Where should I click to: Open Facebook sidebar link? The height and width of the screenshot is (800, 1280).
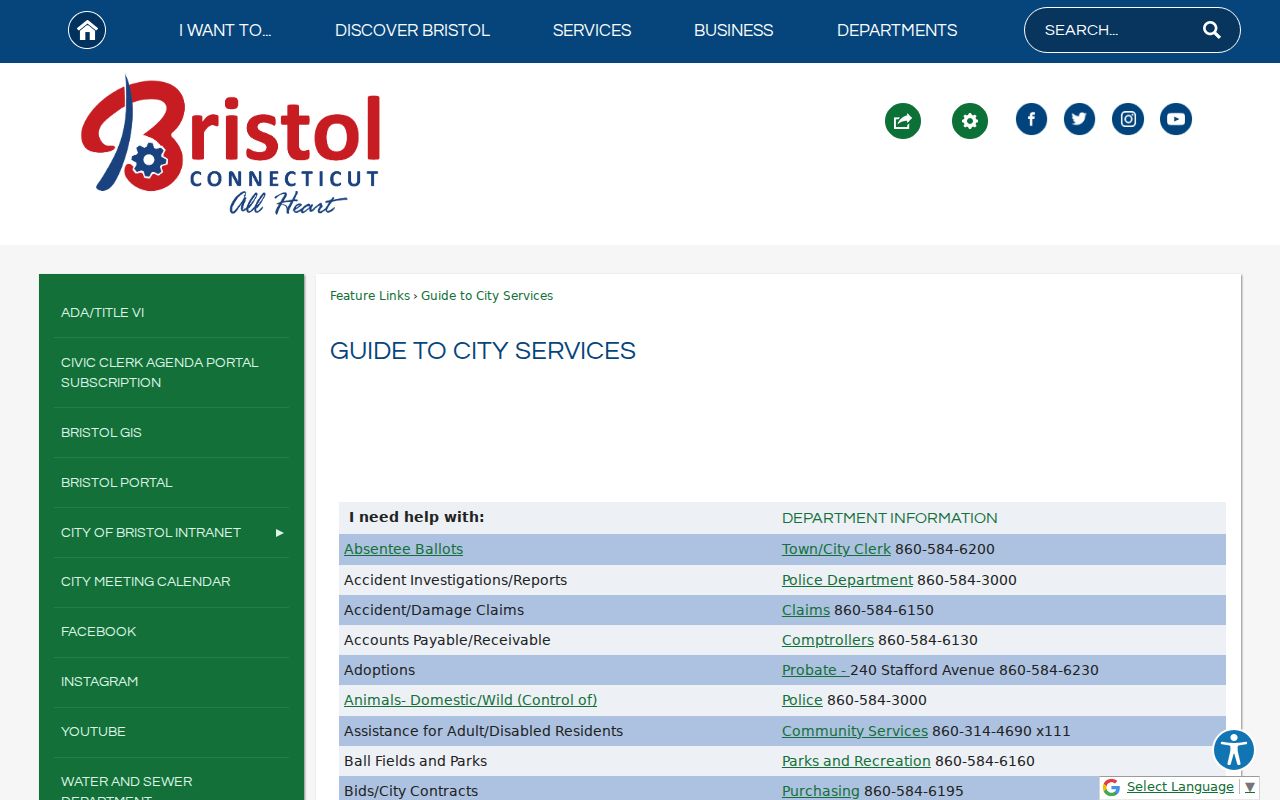pos(98,632)
